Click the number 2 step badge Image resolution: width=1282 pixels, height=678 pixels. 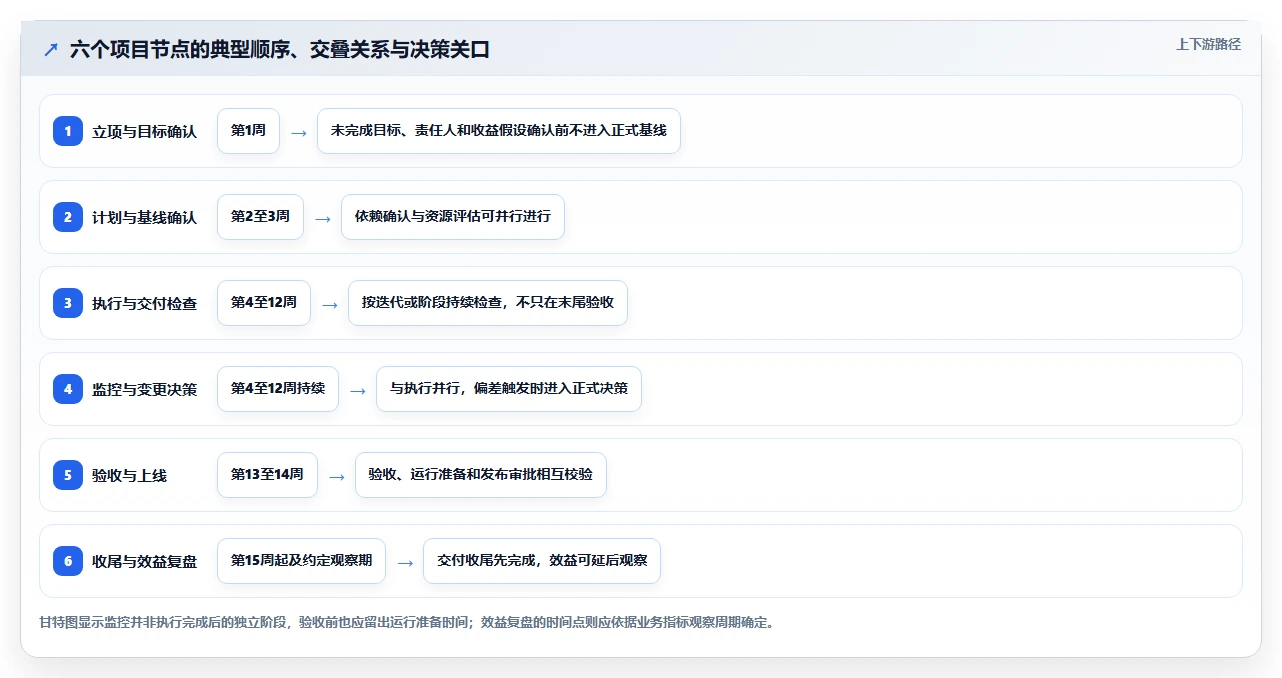coord(68,217)
